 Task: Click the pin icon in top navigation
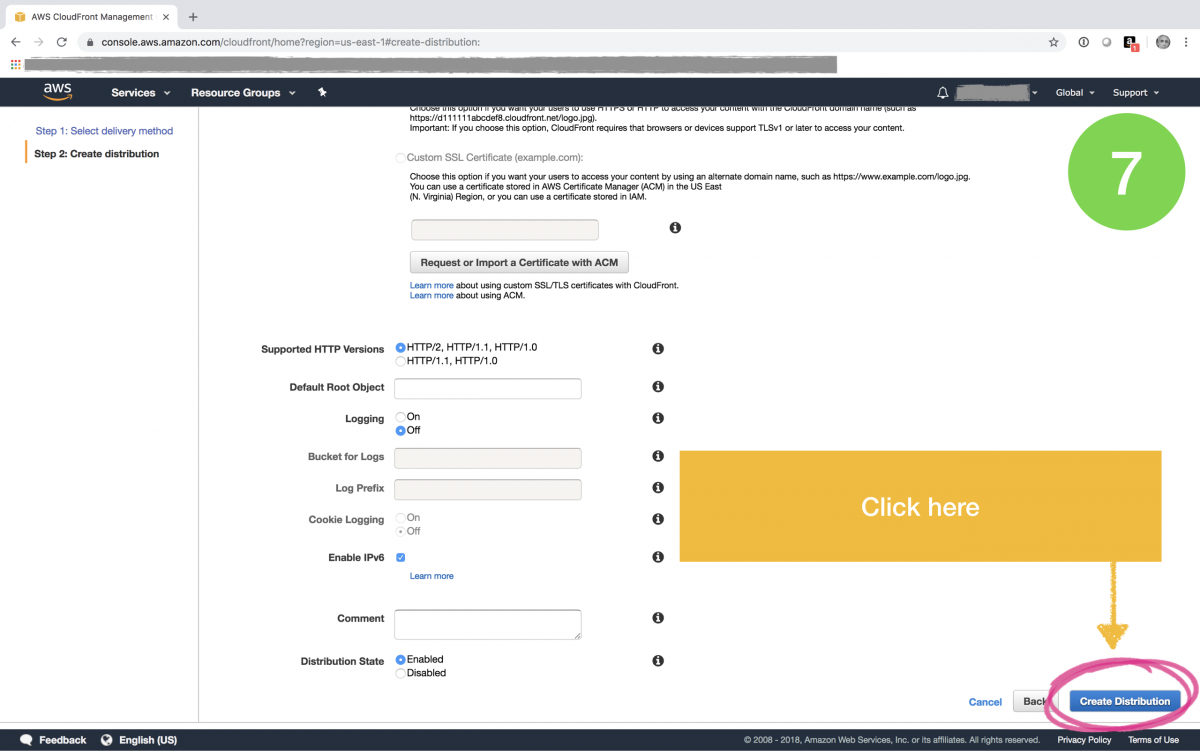pyautogui.click(x=322, y=92)
